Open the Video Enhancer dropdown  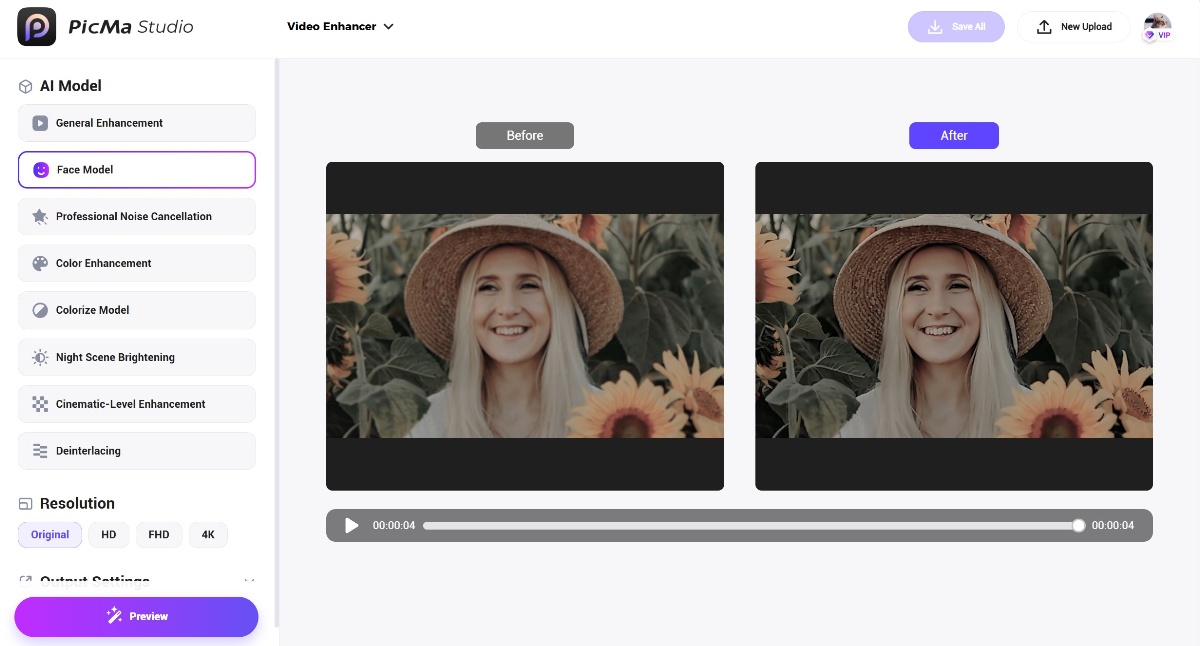pyautogui.click(x=340, y=27)
